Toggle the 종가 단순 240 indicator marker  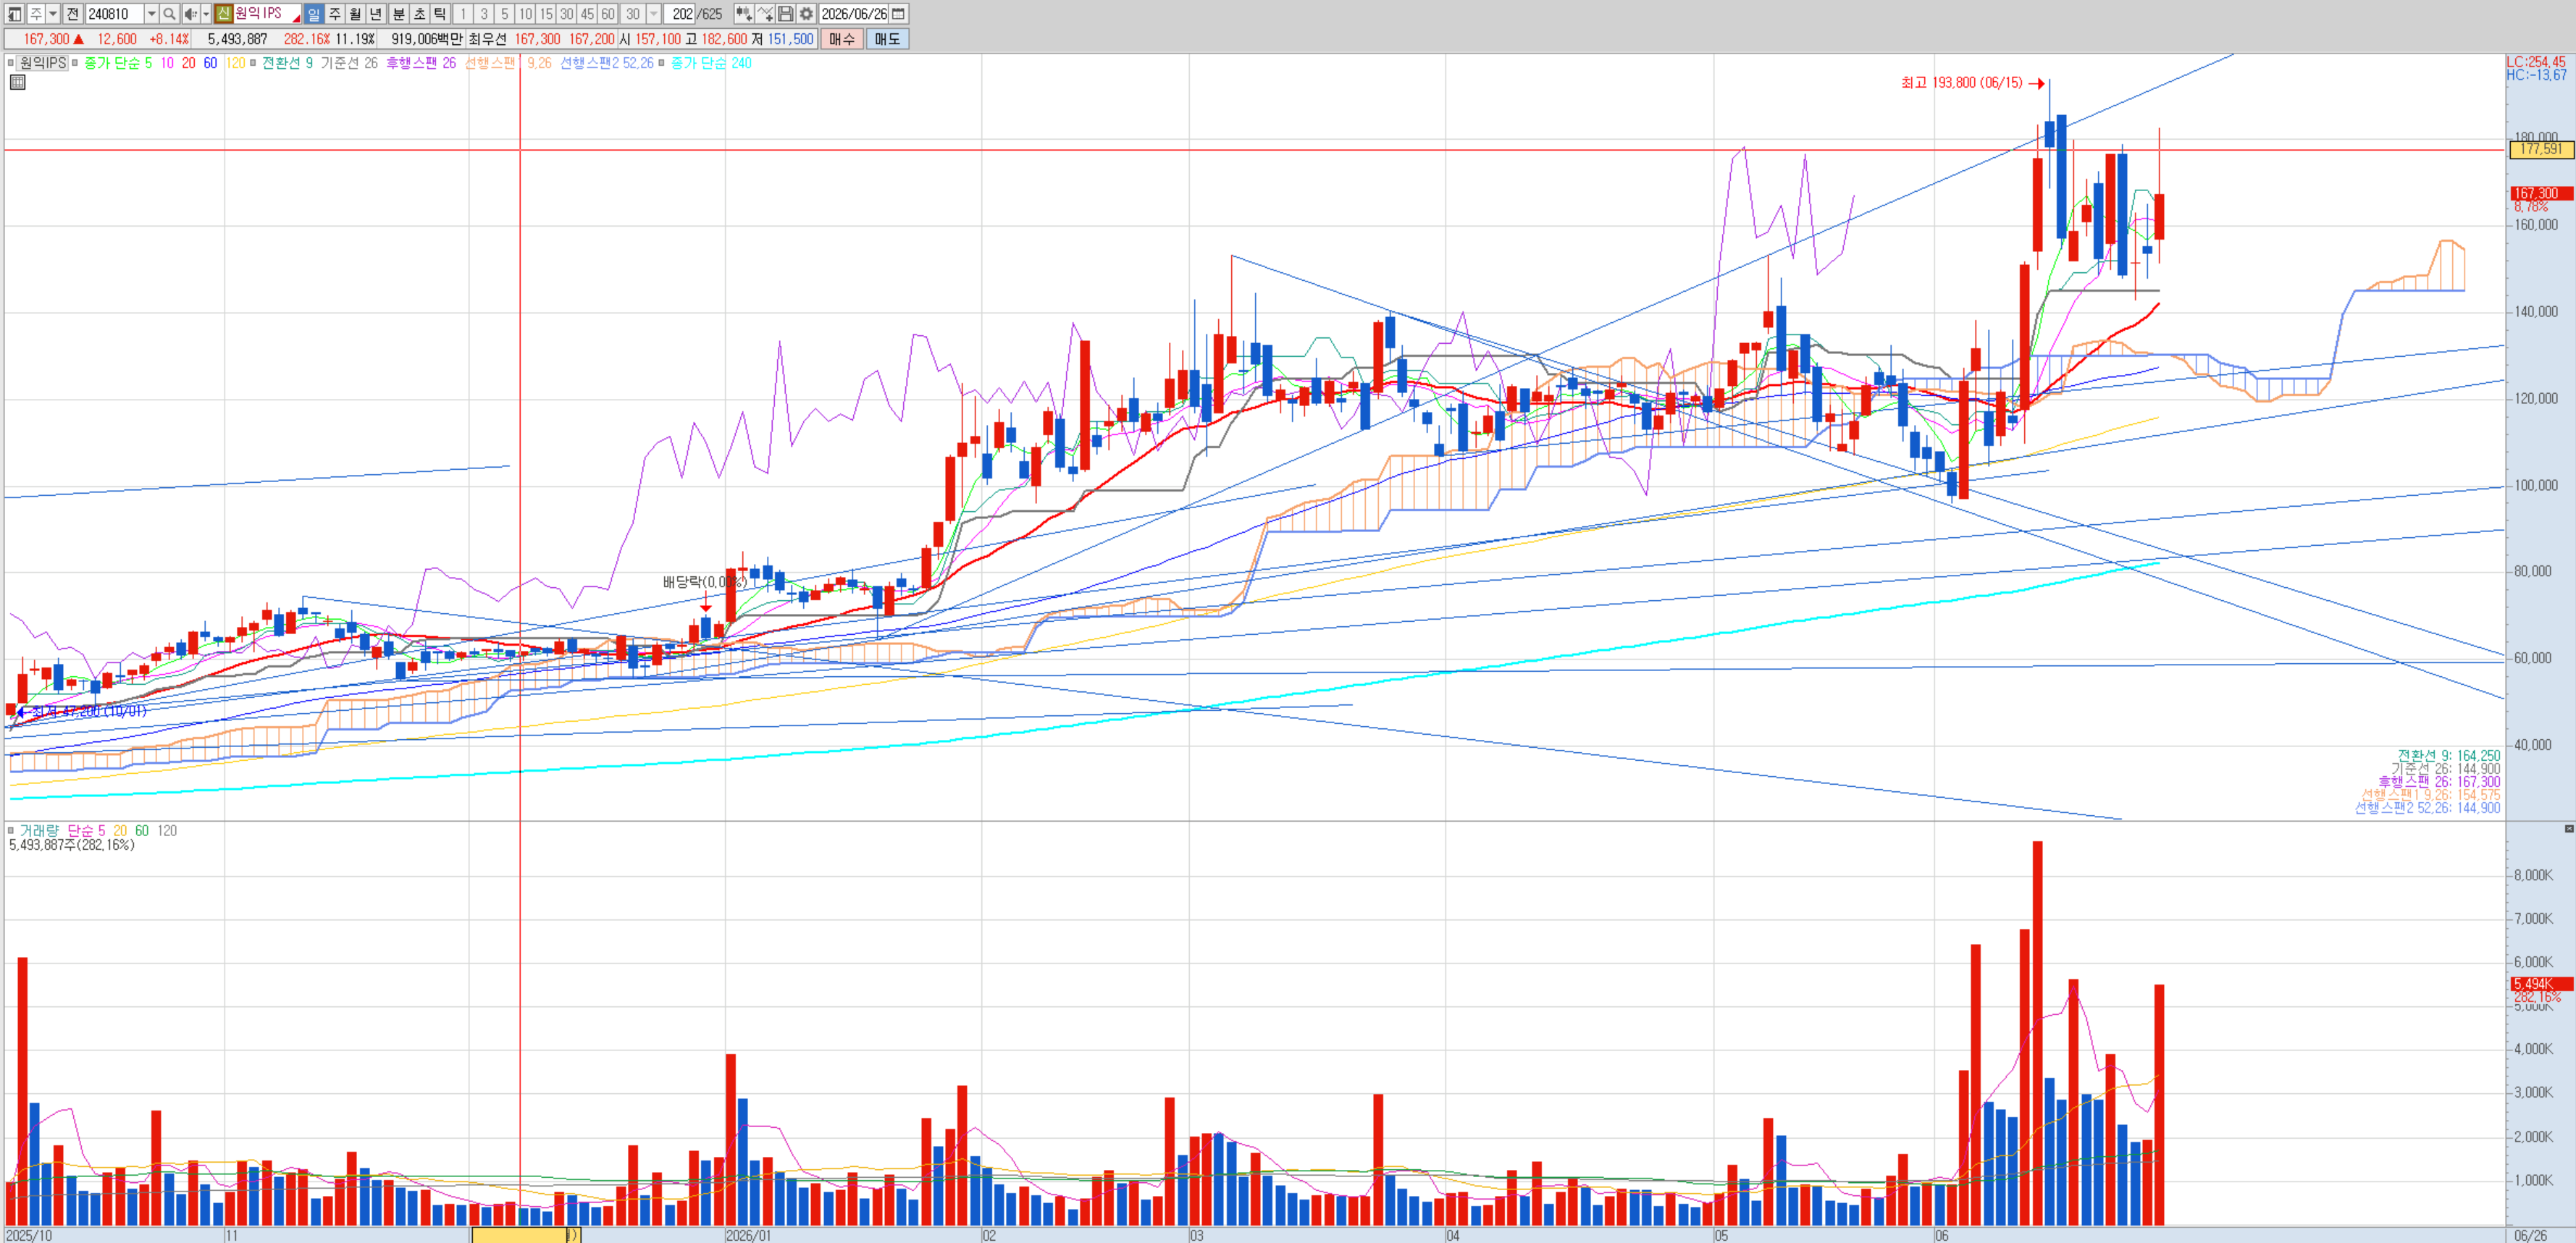[x=662, y=63]
